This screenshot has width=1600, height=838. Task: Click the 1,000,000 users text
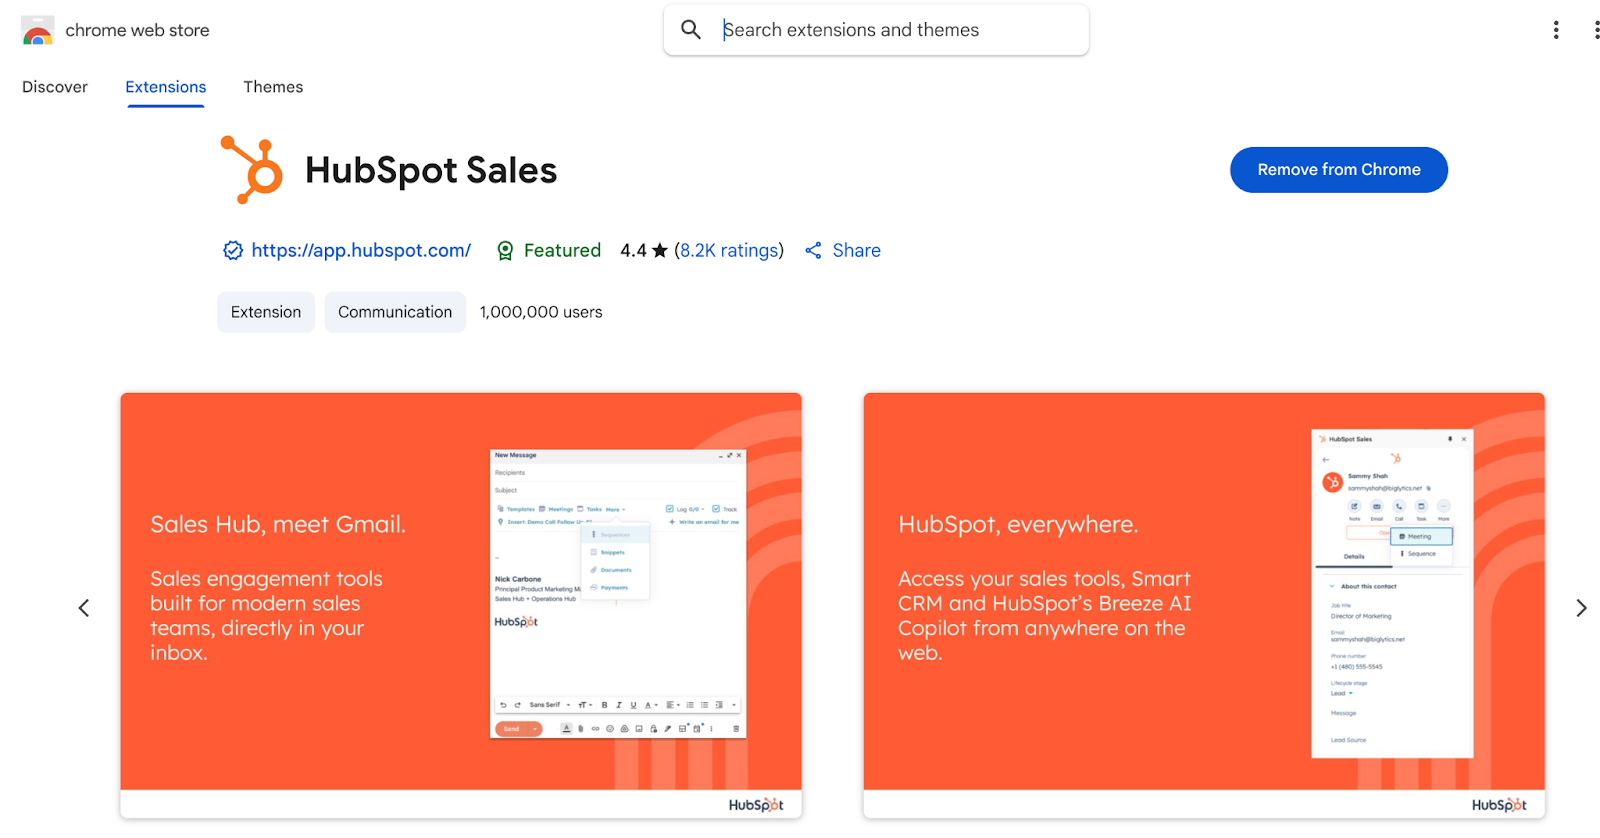pyautogui.click(x=541, y=312)
